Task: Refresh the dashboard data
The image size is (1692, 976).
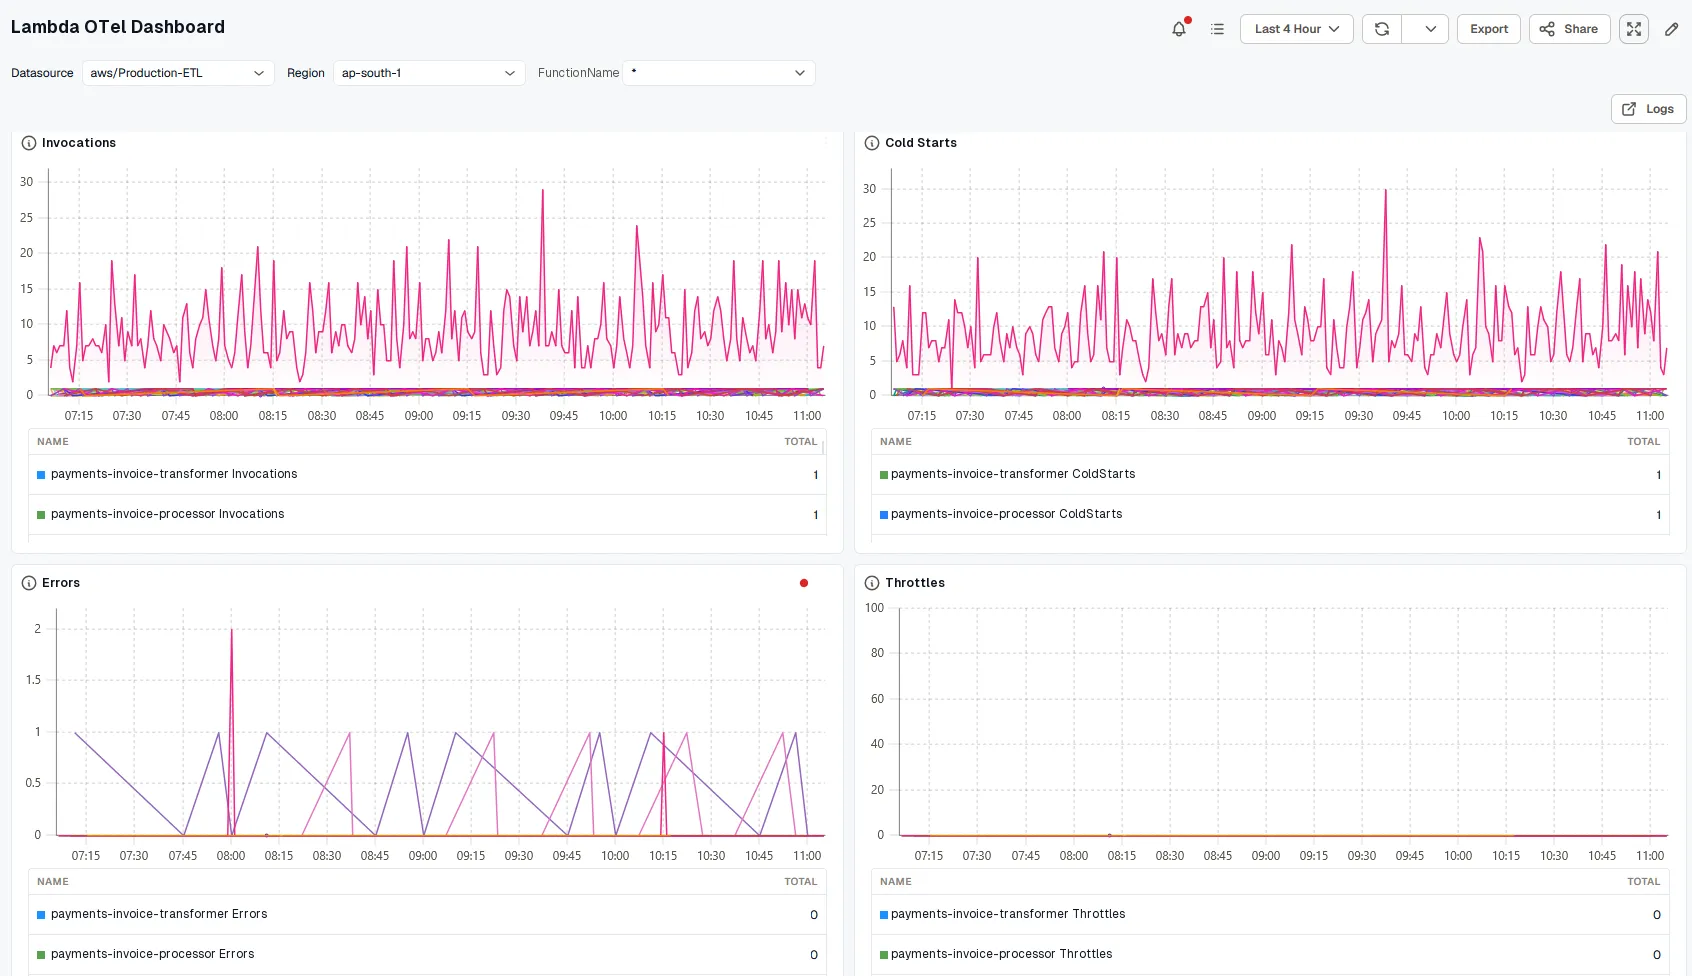Action: [1382, 29]
